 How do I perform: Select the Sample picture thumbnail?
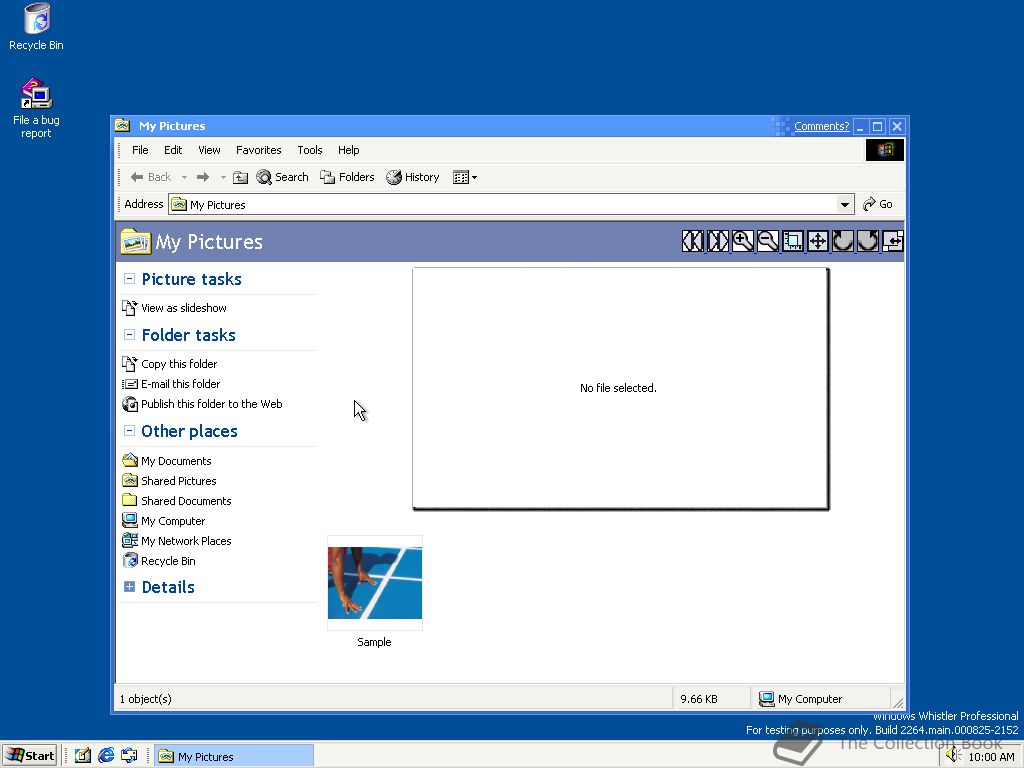coord(375,583)
